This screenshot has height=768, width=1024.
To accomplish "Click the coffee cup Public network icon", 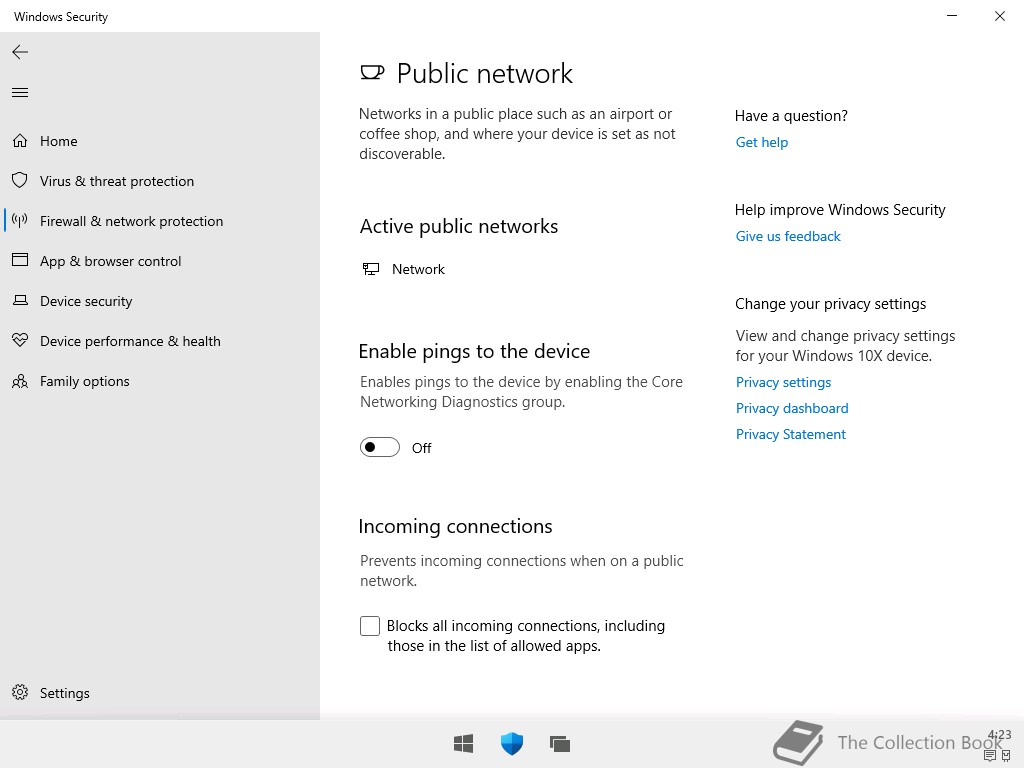I will 372,72.
